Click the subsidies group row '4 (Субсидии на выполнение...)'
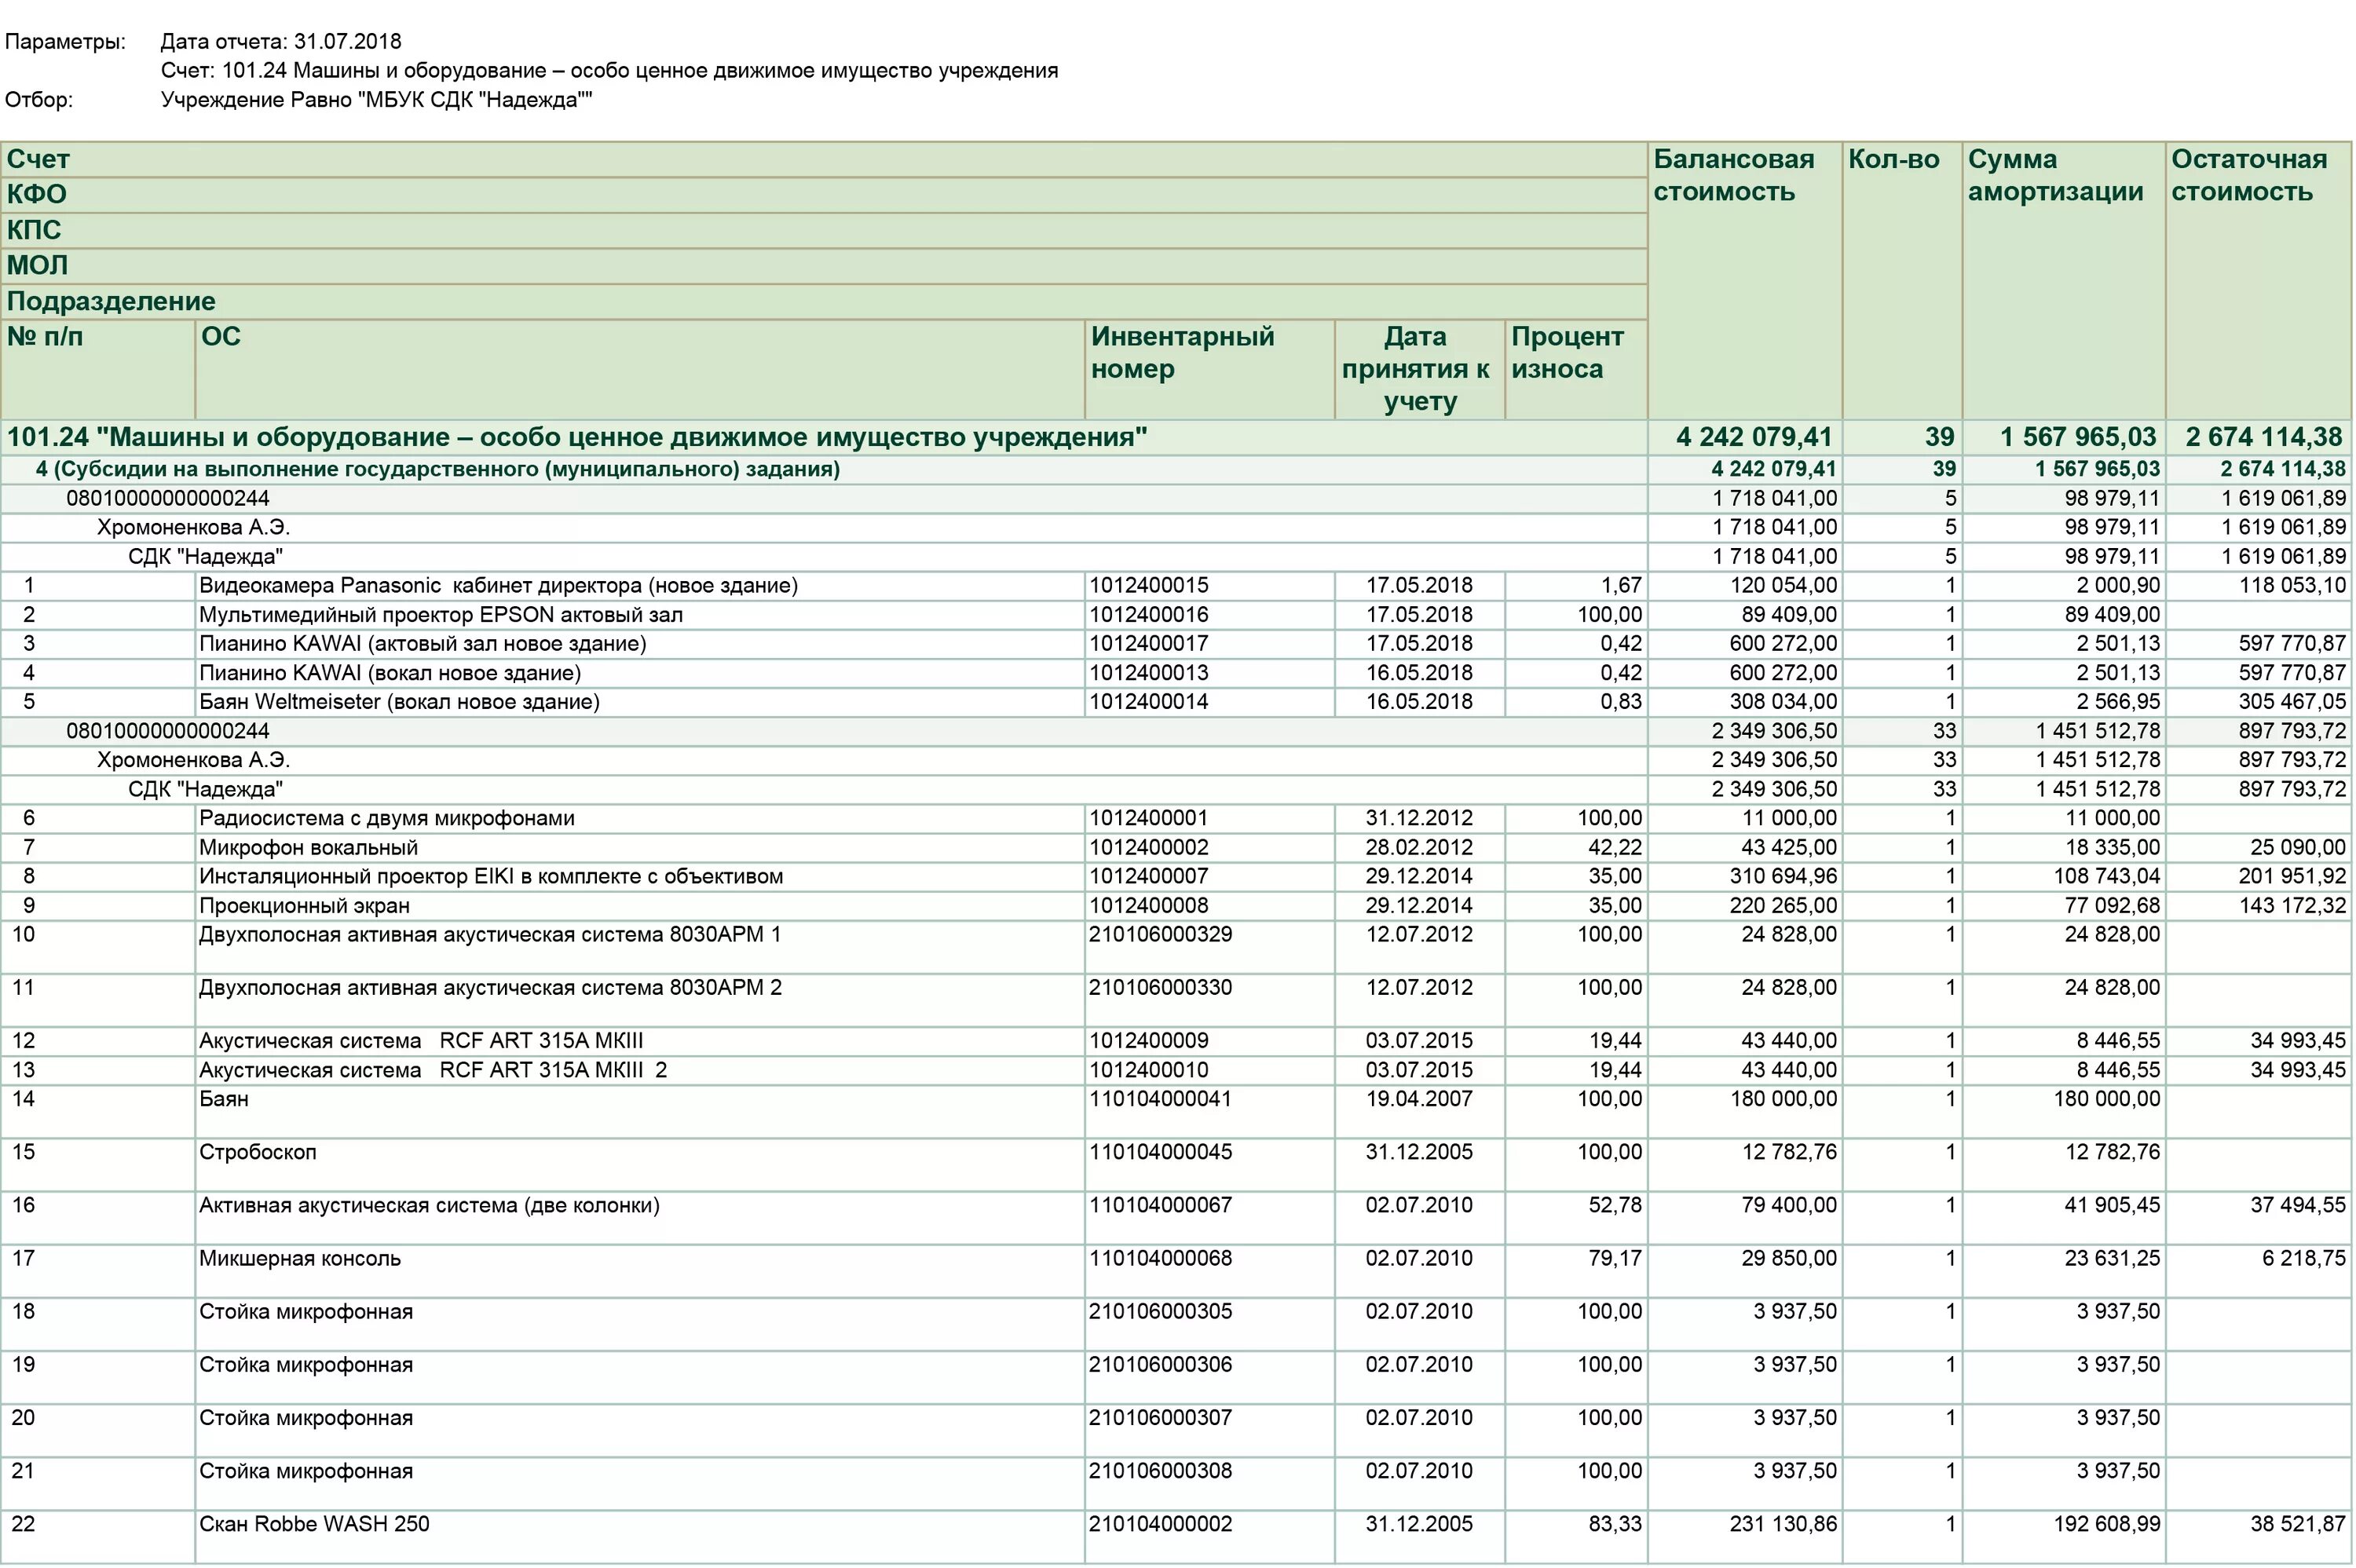Screen dimensions: 2356x1568 pos(824,469)
